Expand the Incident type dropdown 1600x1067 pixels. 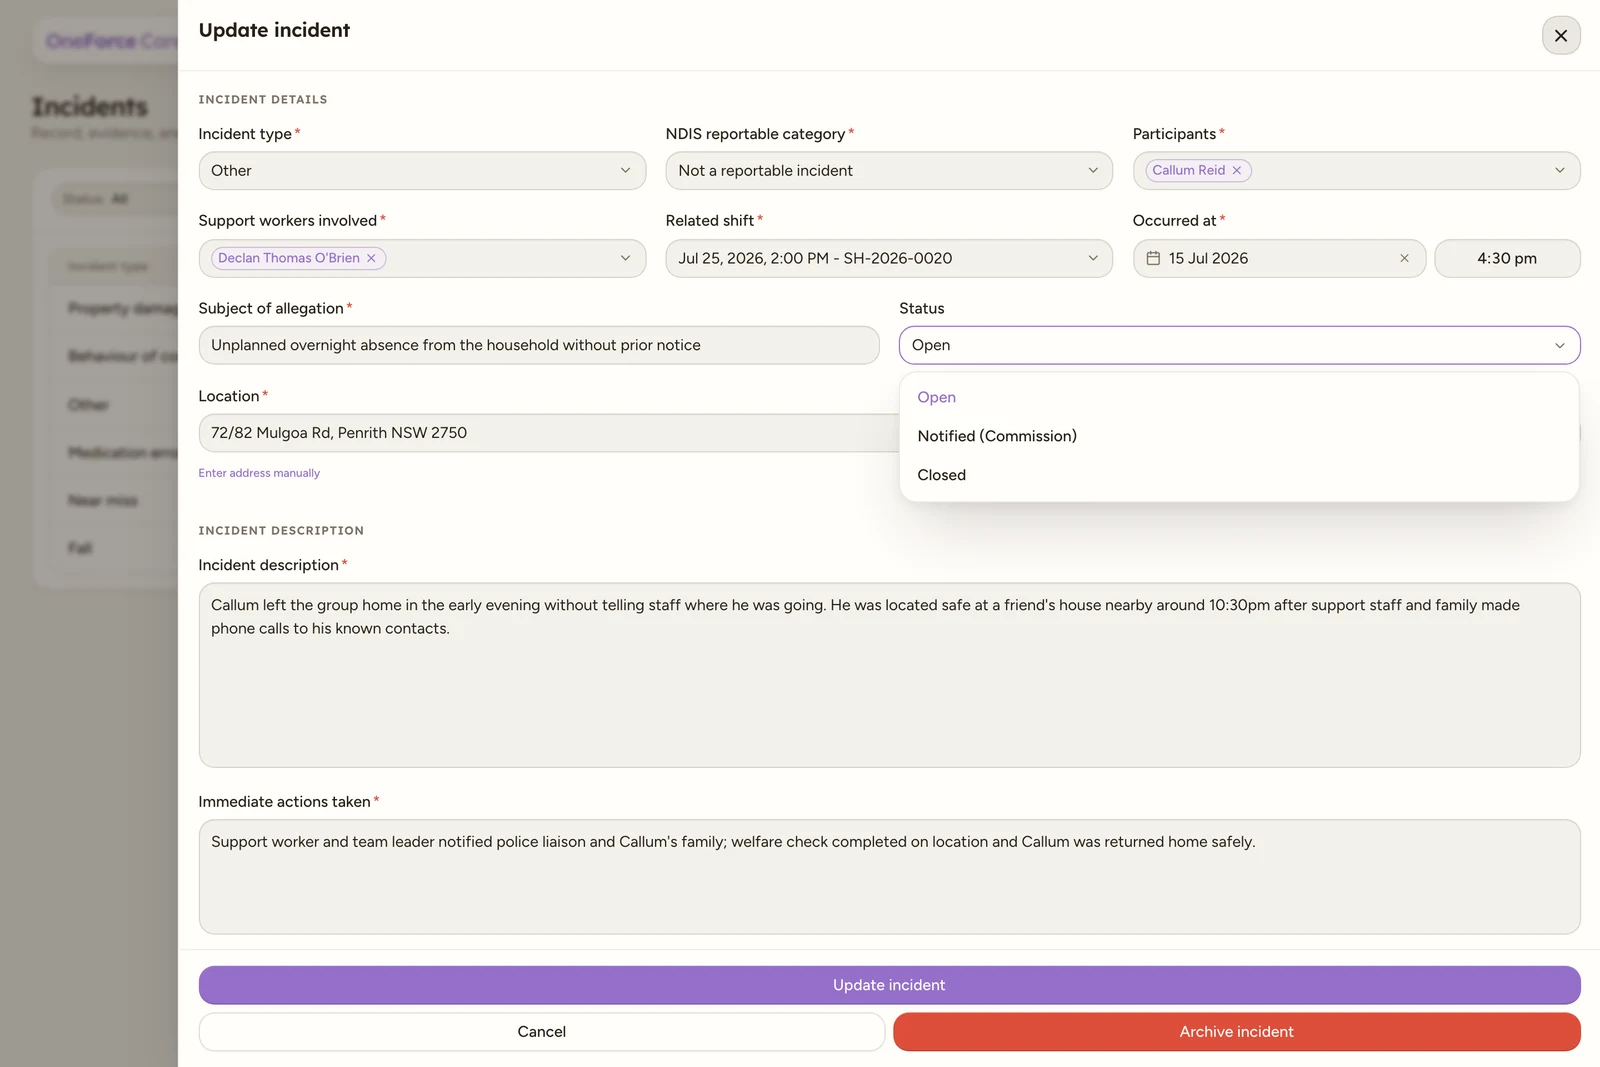(422, 171)
